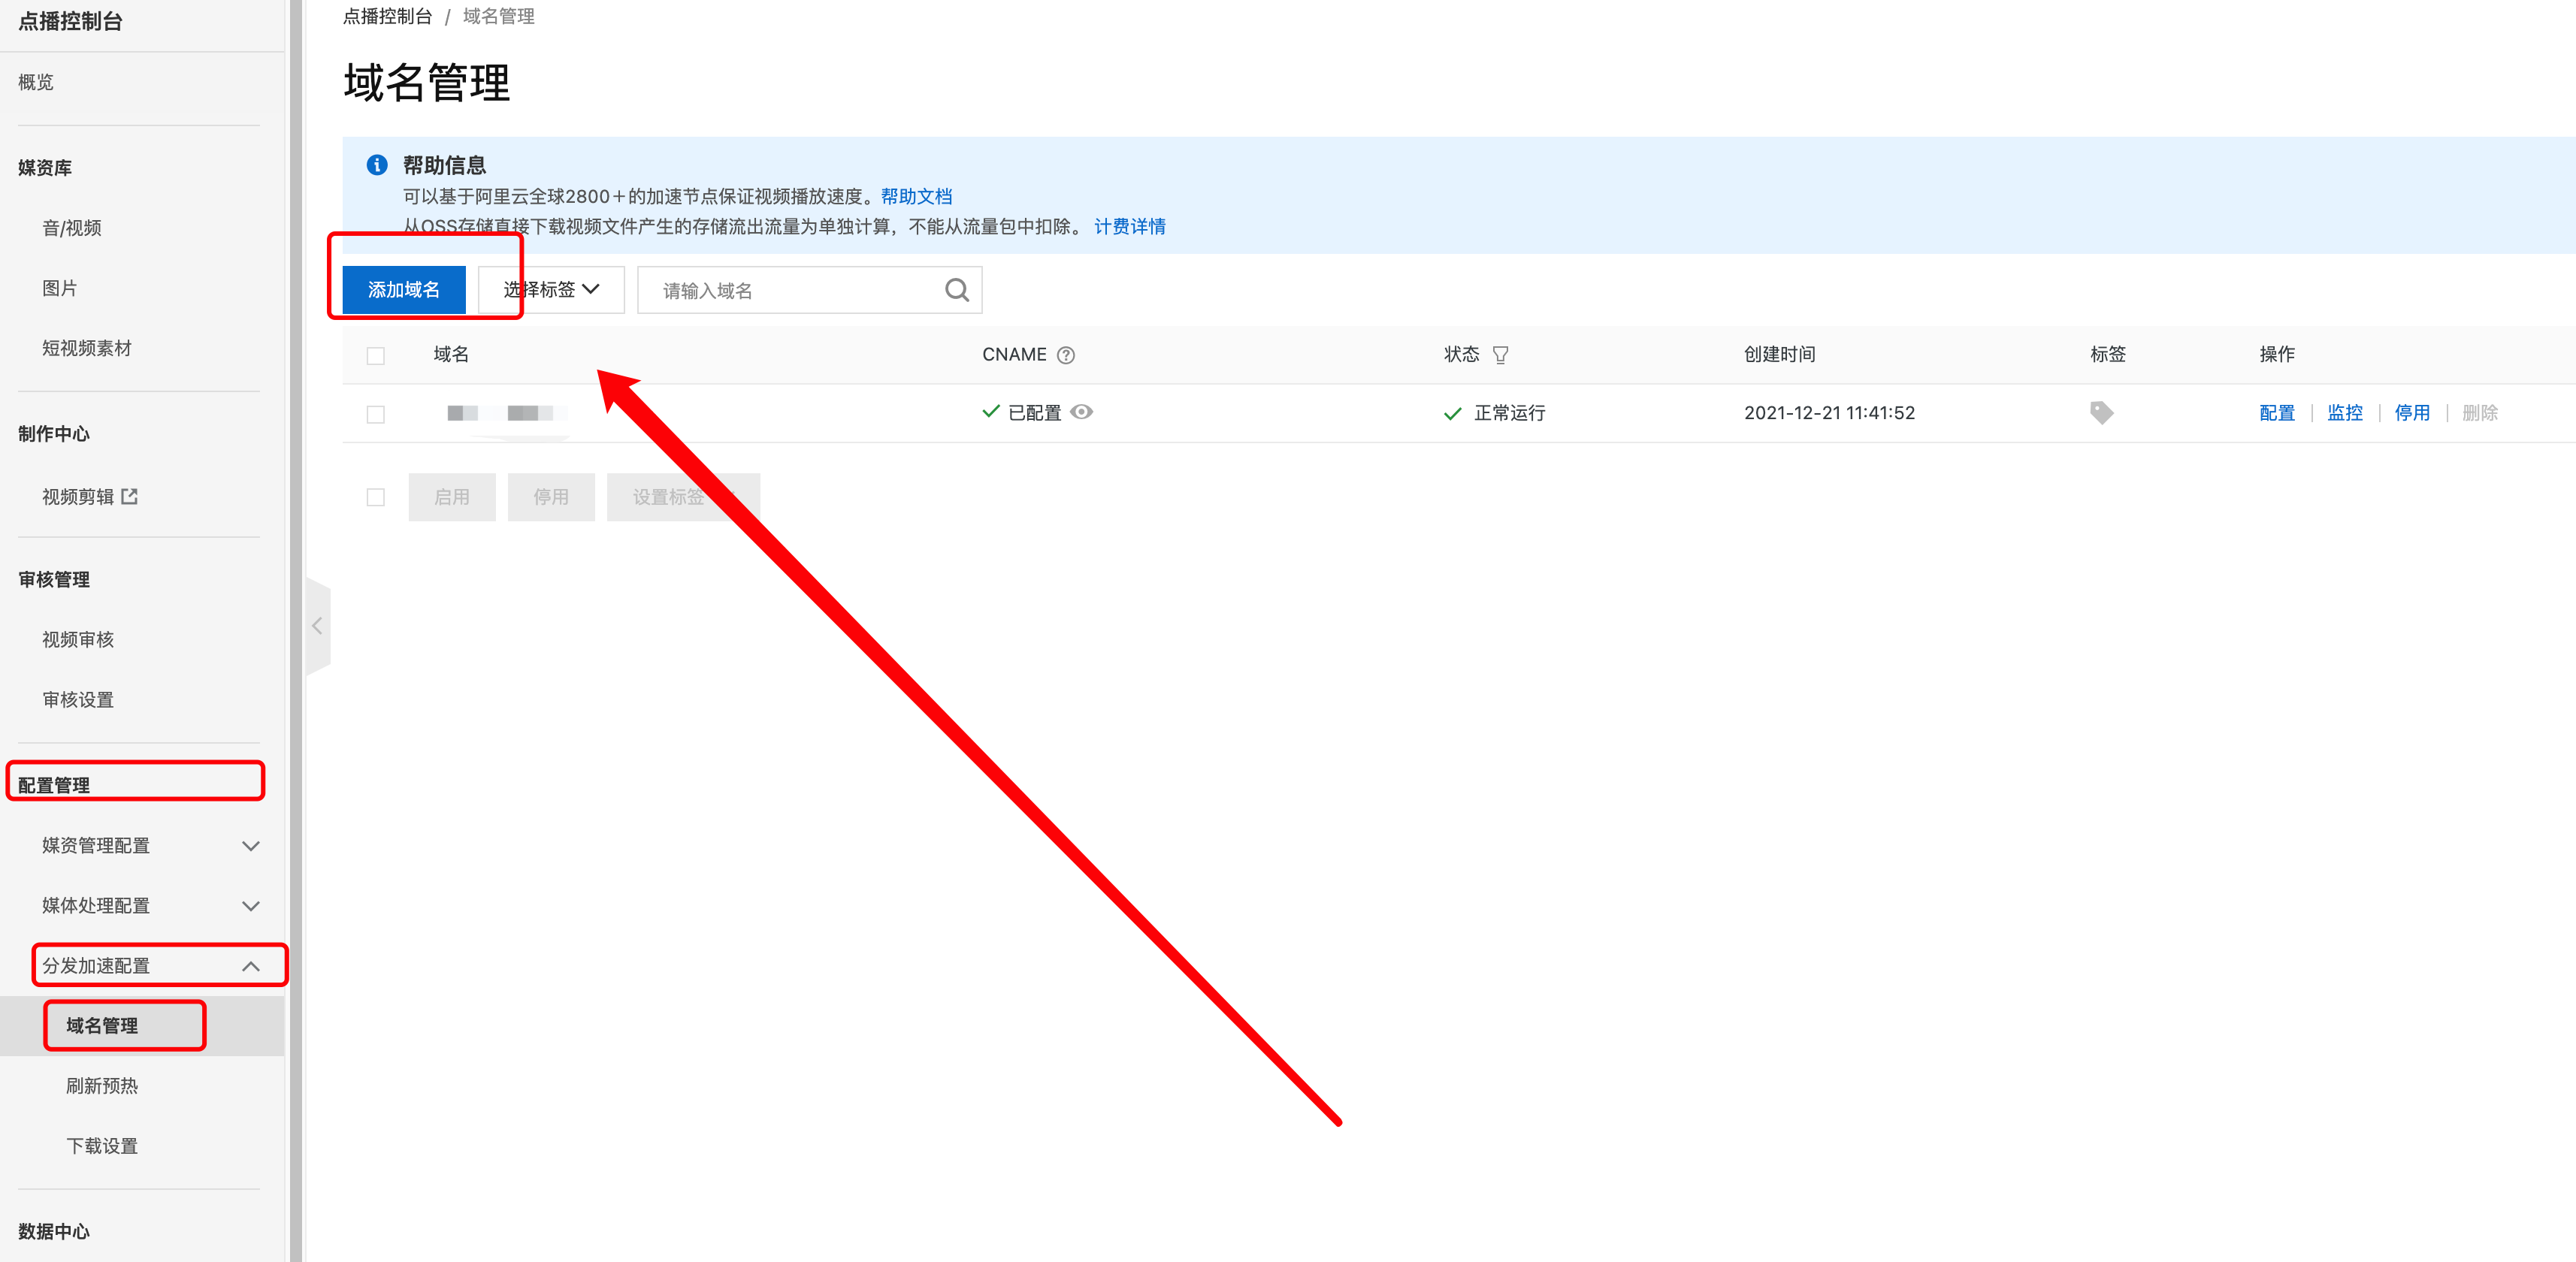Click the eye icon beside 已配置
Screen dimensions: 2576x1262
(x=1082, y=412)
